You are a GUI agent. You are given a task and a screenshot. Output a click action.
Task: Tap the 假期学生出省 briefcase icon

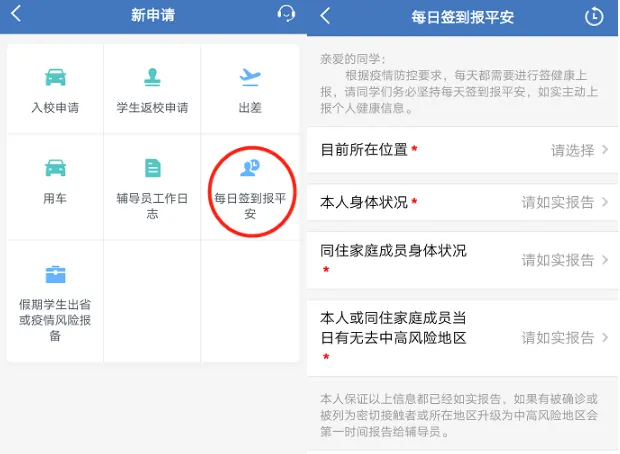(55, 274)
